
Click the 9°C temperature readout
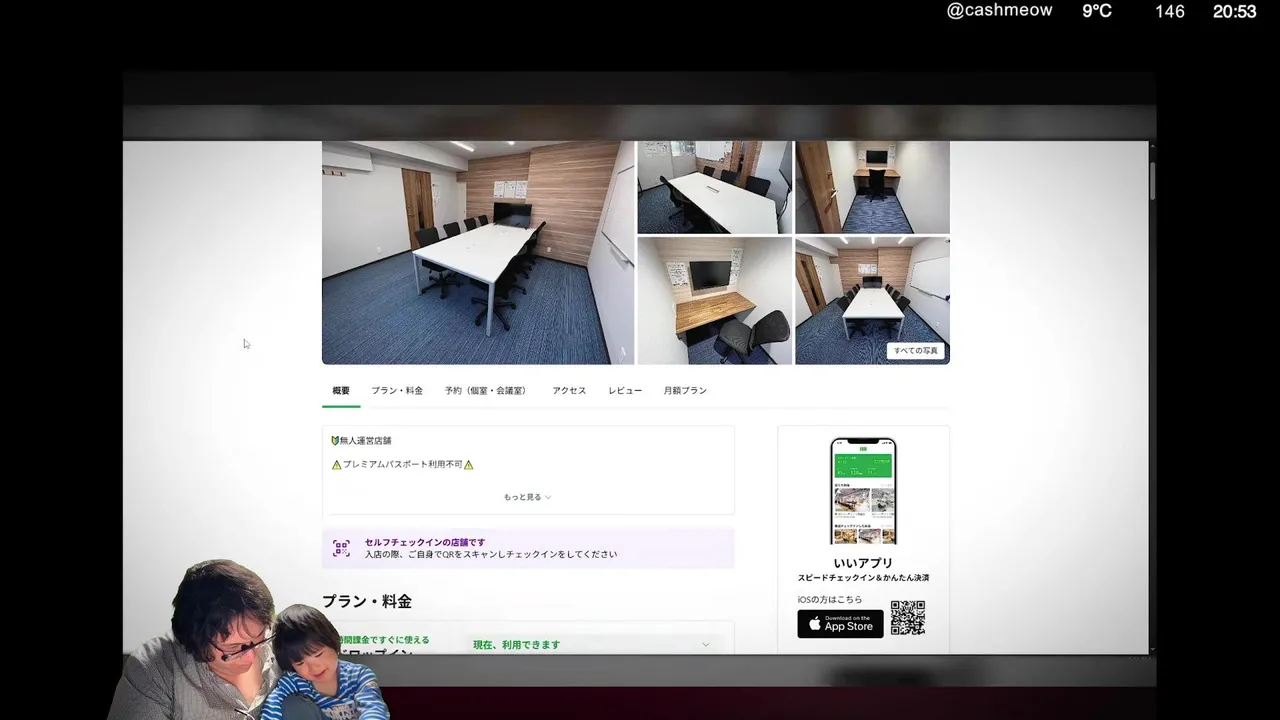pos(1097,11)
